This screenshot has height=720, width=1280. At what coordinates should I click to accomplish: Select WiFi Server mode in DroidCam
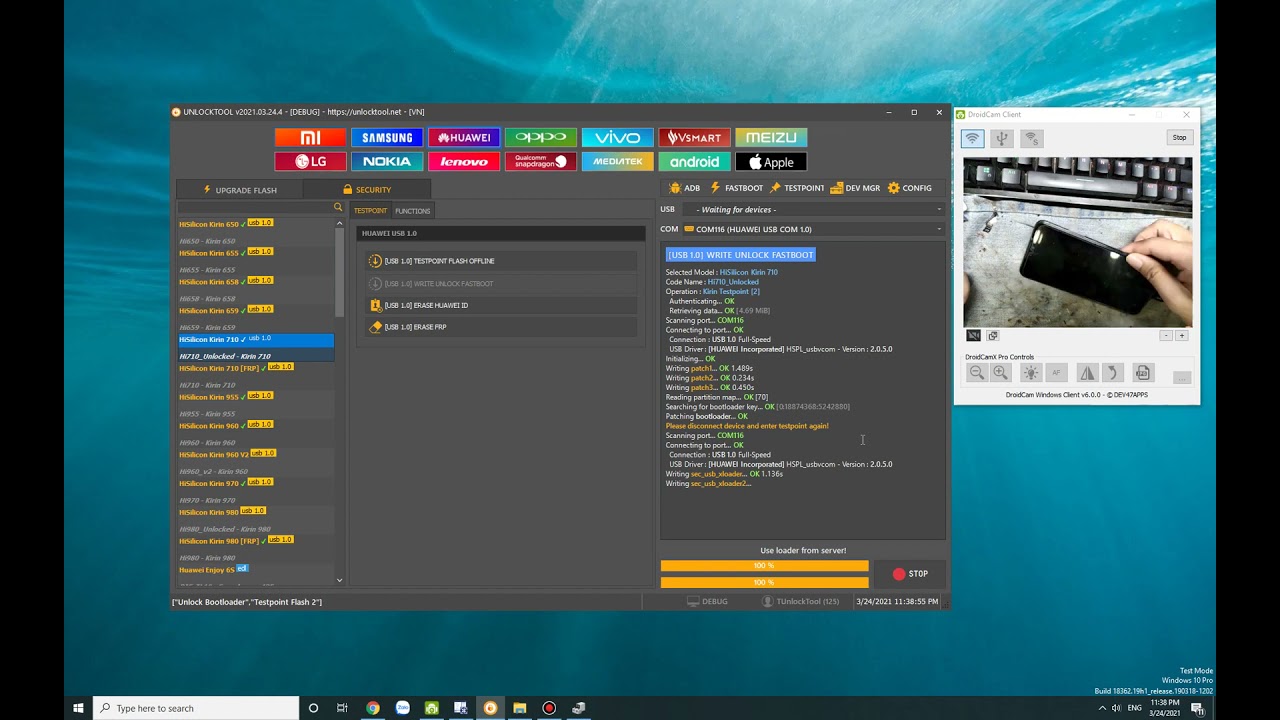[x=1032, y=139]
